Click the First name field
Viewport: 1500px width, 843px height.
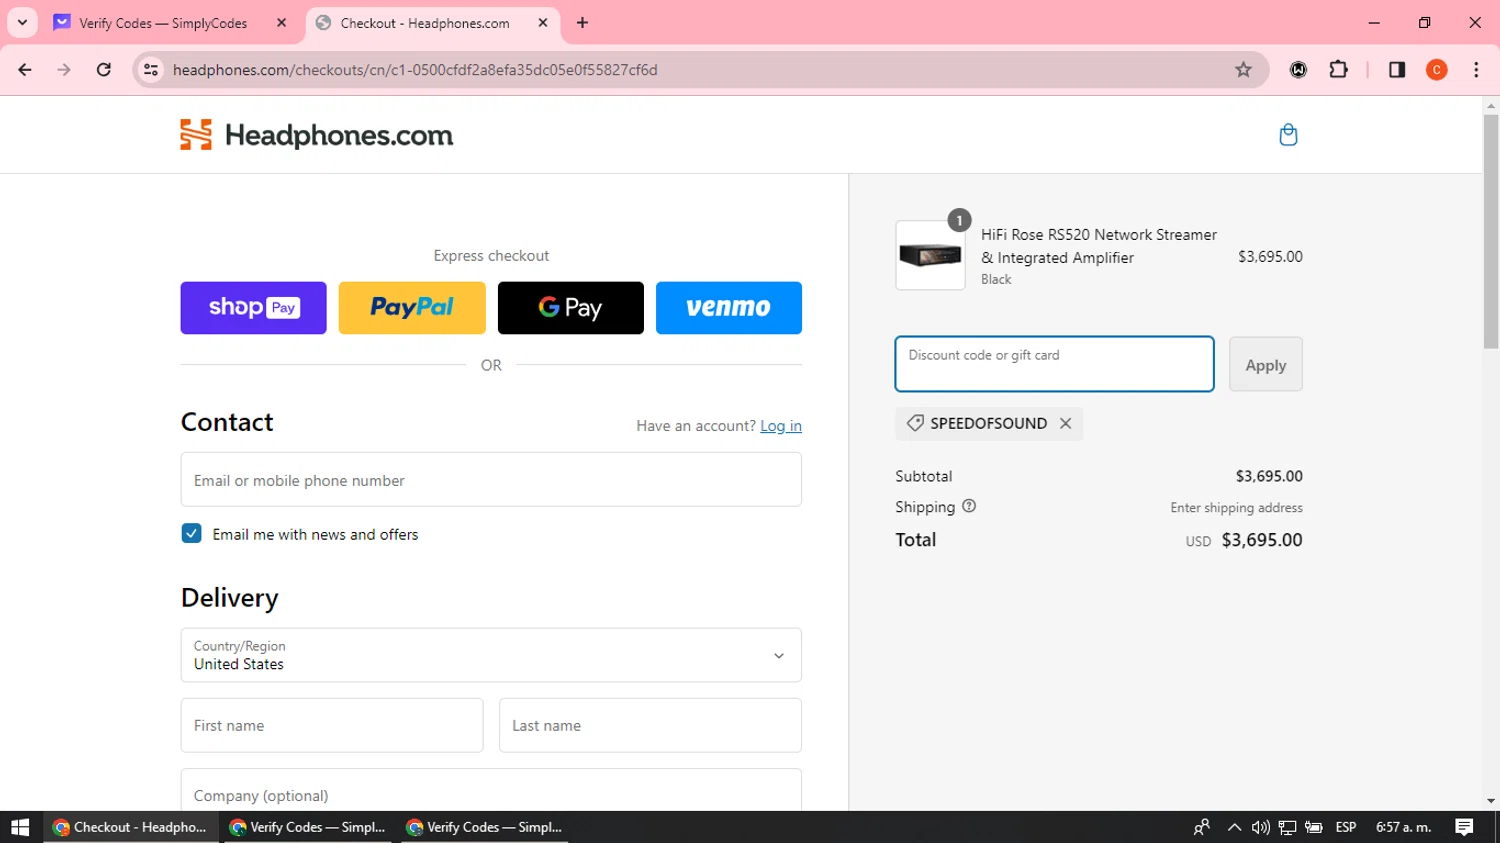[x=332, y=725]
